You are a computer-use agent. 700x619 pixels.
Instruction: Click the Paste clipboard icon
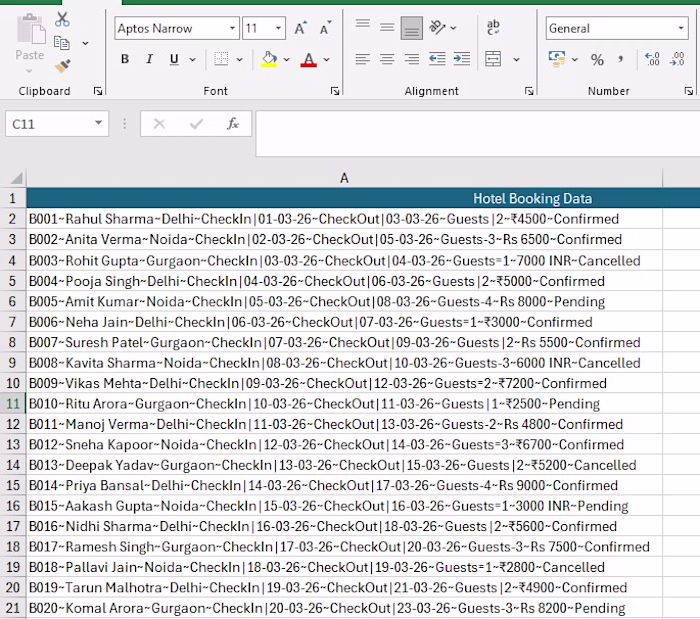tap(30, 29)
